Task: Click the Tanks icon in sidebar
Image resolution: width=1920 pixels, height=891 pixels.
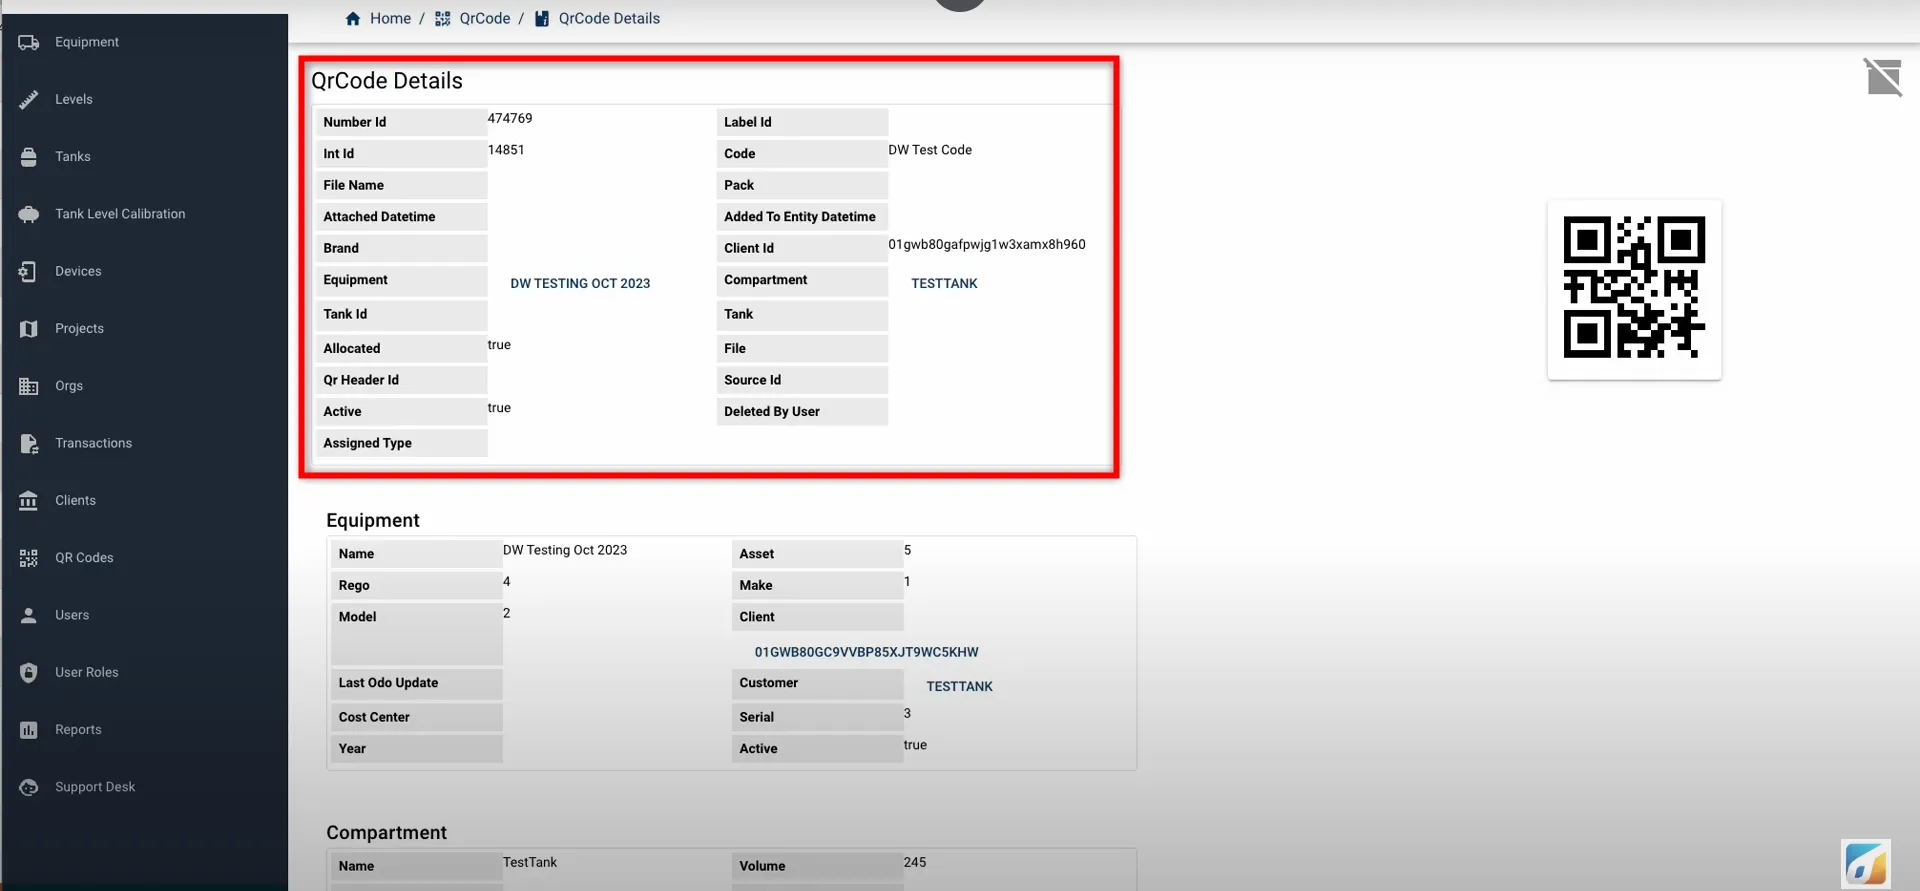Action: click(x=29, y=157)
